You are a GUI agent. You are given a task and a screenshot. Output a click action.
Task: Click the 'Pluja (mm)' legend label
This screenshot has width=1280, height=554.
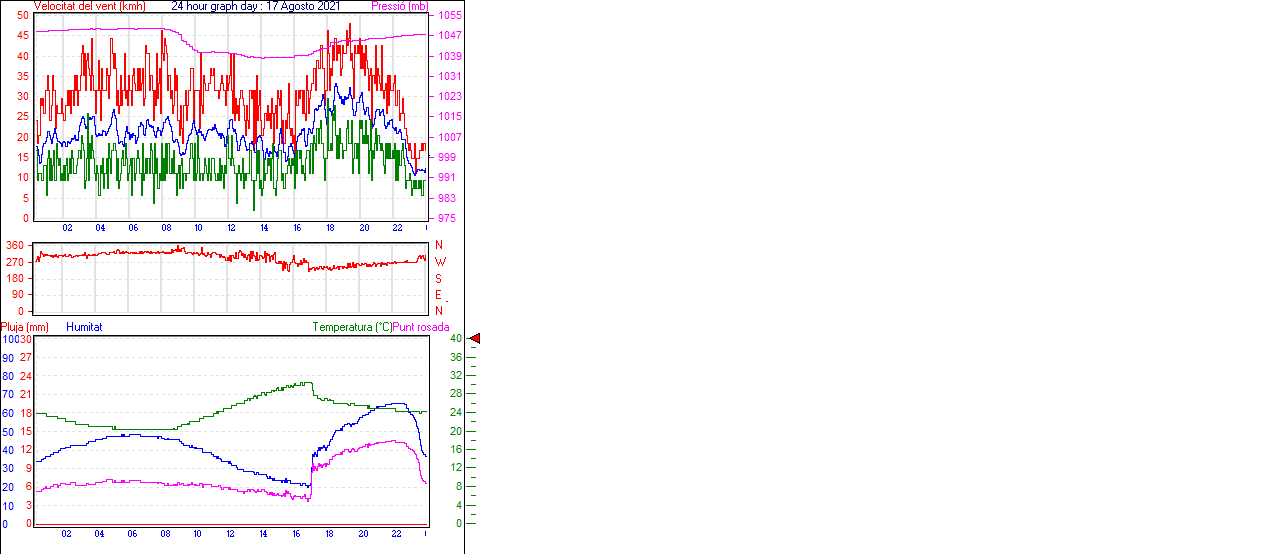pos(24,327)
